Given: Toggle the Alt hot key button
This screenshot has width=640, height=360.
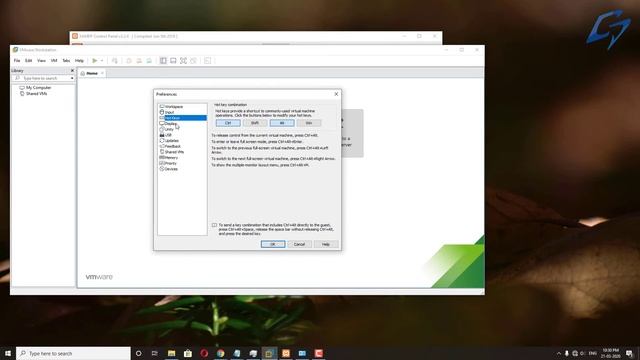Looking at the screenshot, I should 282,123.
